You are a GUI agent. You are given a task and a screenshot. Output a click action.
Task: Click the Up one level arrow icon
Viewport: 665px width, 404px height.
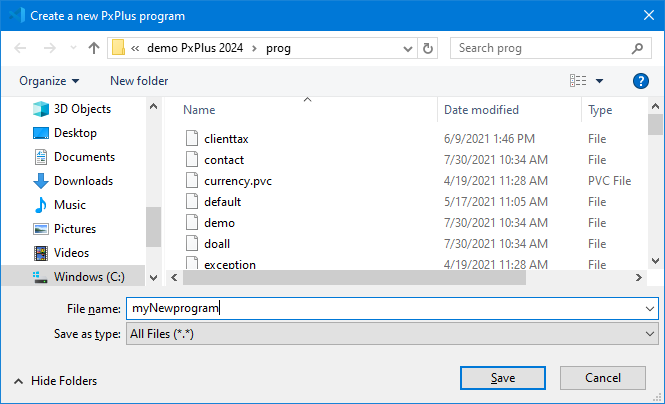pos(94,48)
